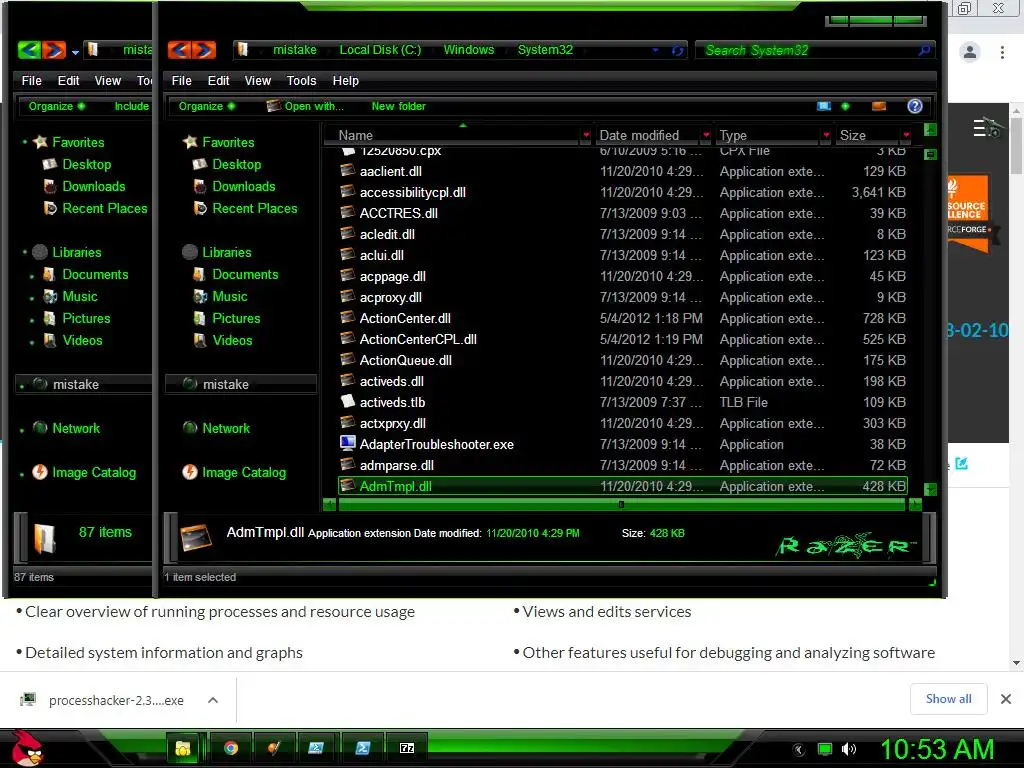Open Pictures library in System32 window sidebar

coord(236,319)
